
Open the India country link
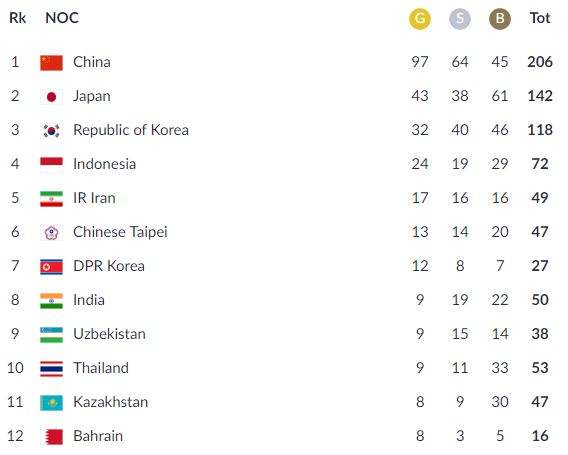(89, 300)
